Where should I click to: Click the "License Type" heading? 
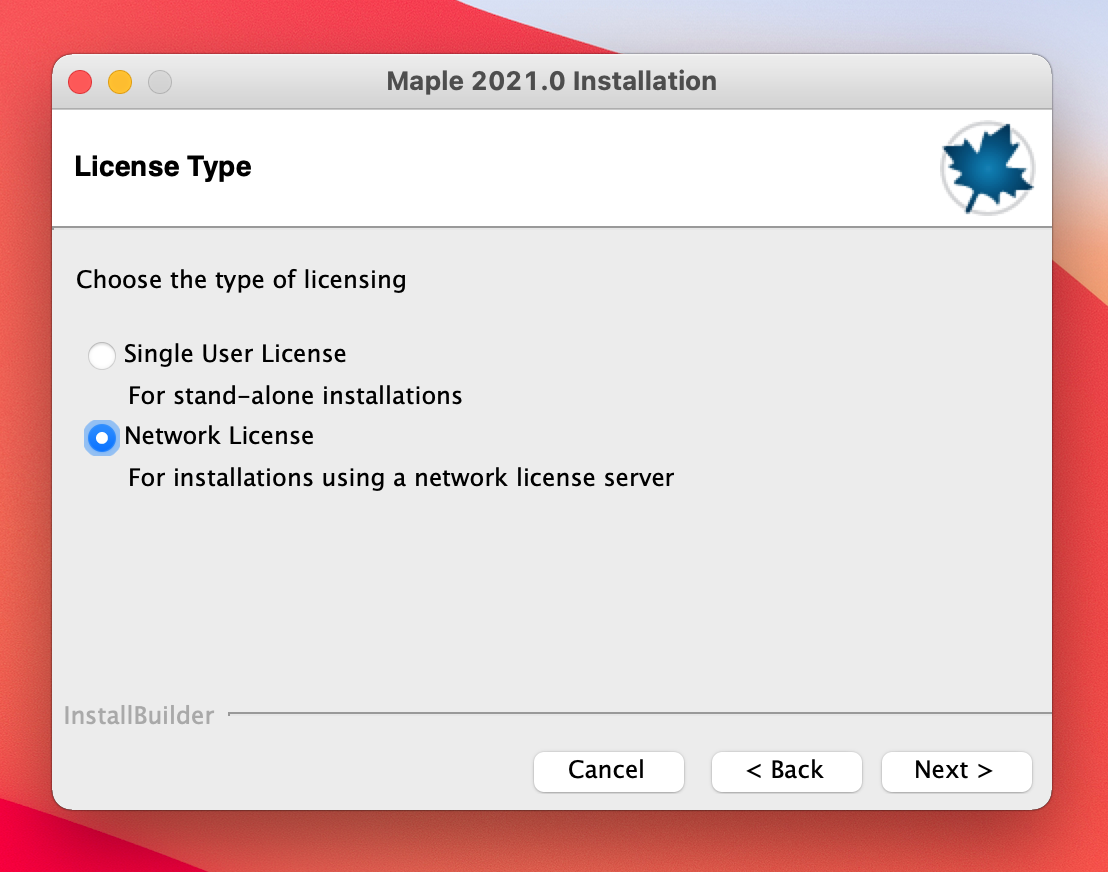pos(163,166)
